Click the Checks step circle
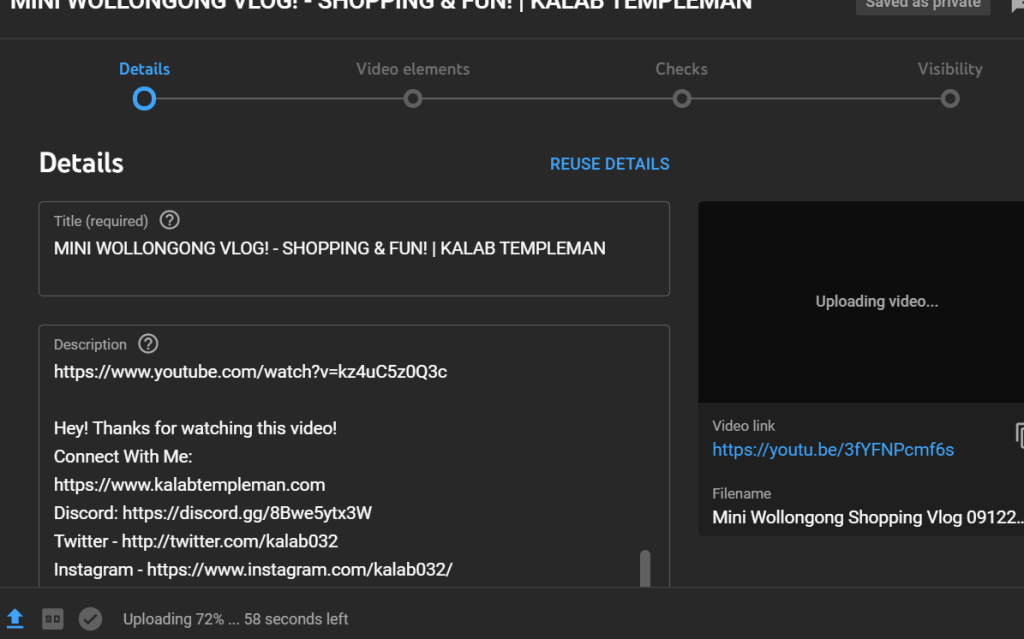The height and width of the screenshot is (639, 1024). tap(681, 99)
